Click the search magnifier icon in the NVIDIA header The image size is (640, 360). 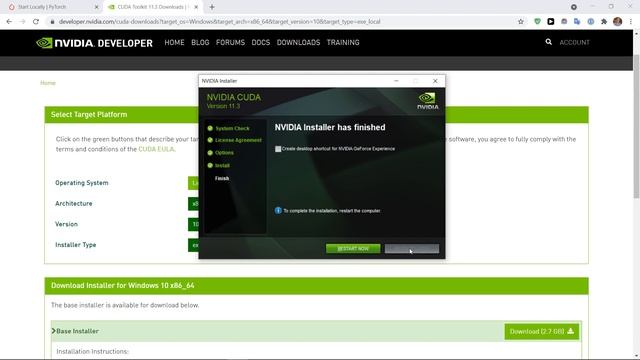tap(549, 42)
